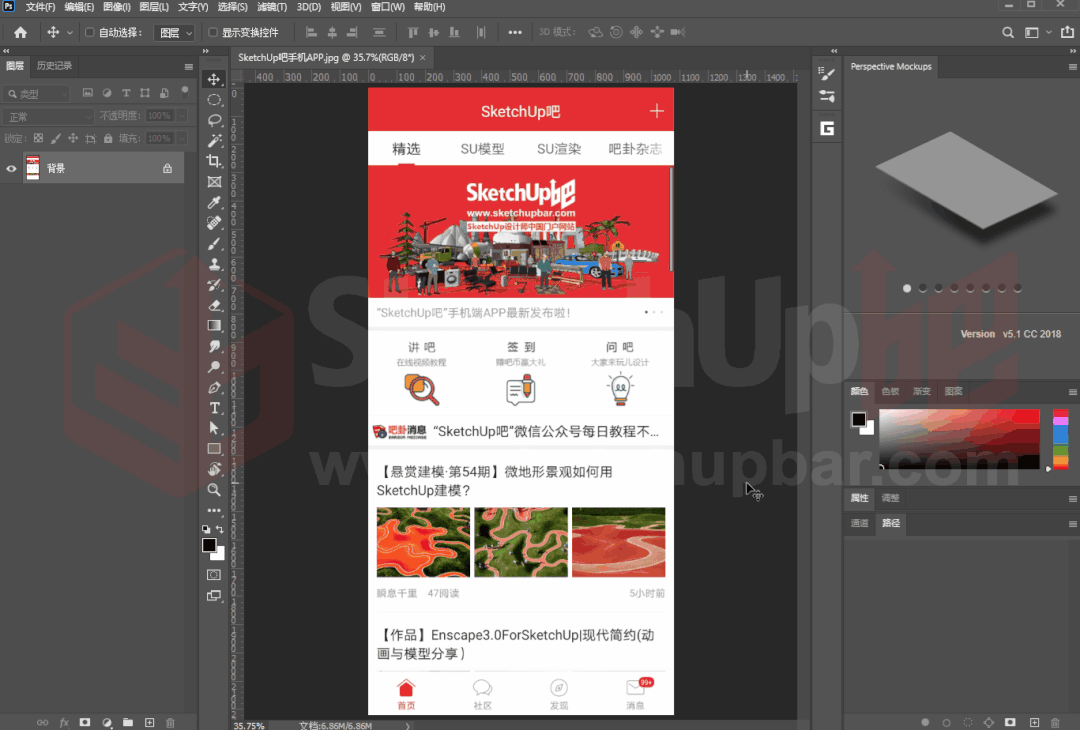
Task: Toggle lock position in Layers panel
Action: click(73, 138)
